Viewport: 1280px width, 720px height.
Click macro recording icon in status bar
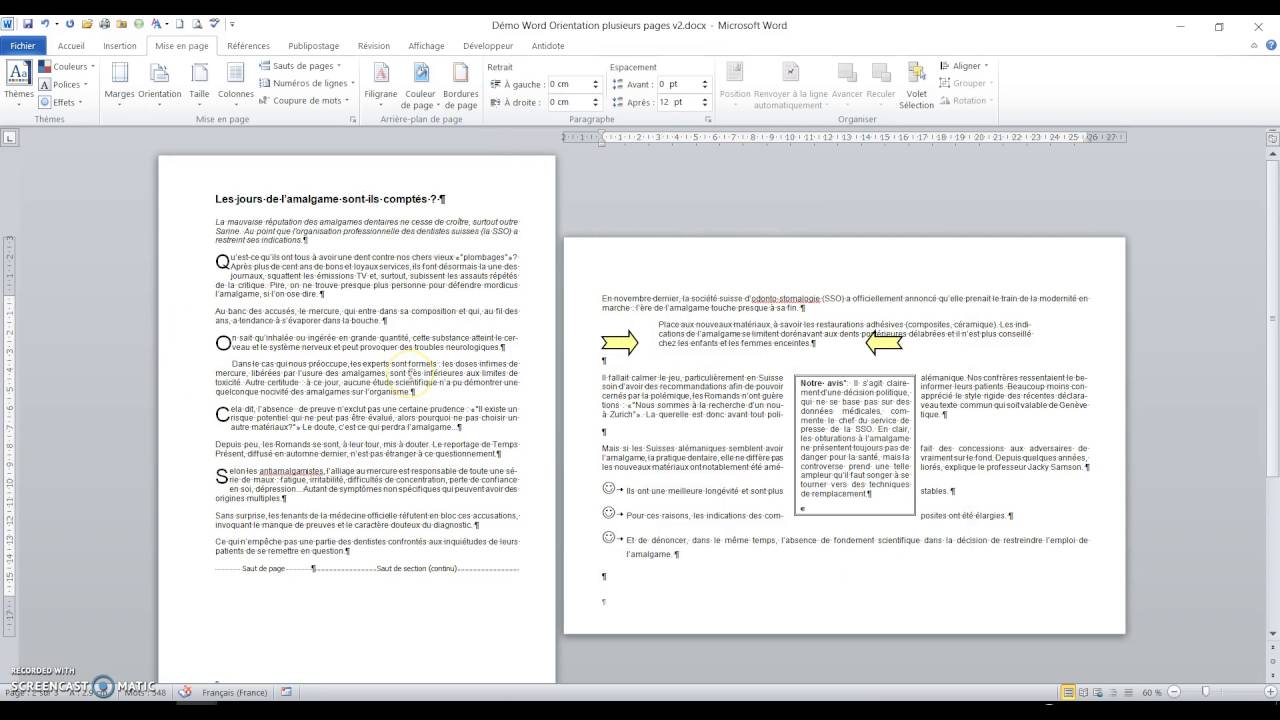(287, 692)
